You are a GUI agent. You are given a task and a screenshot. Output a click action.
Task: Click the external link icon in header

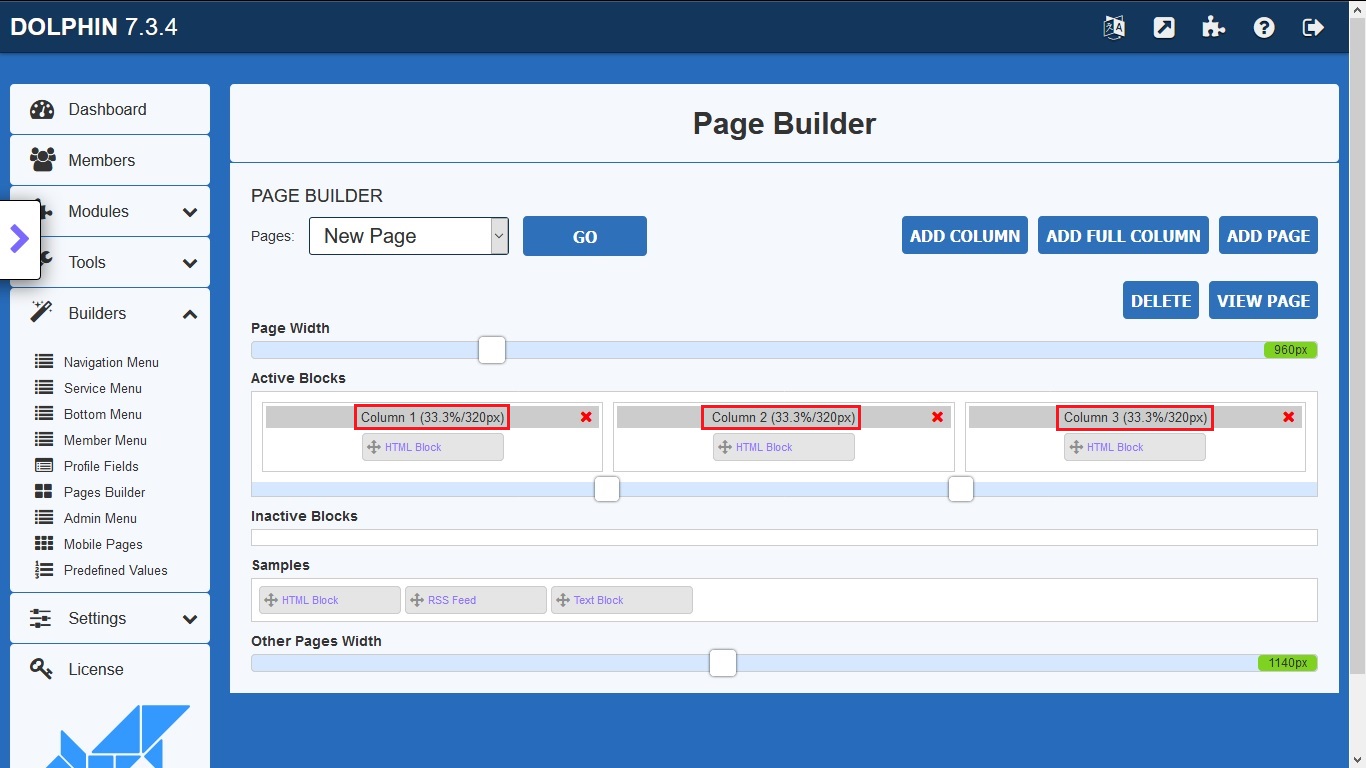(x=1164, y=27)
